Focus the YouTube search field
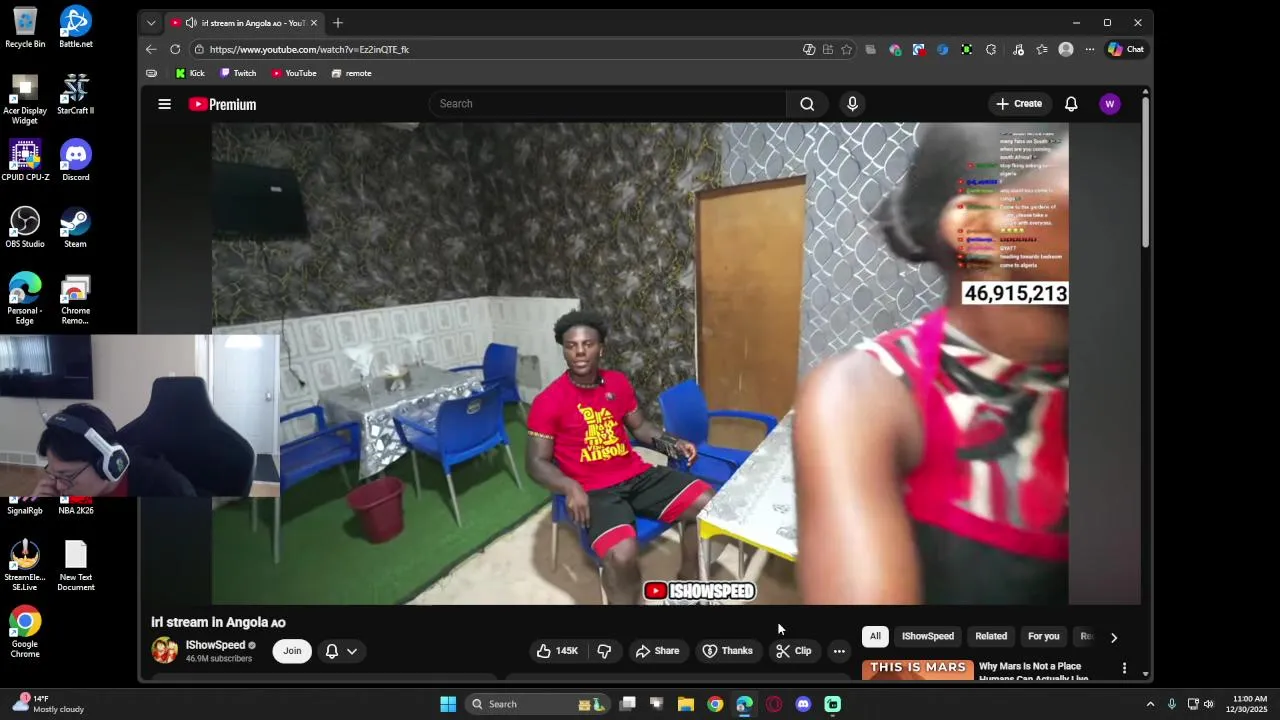This screenshot has height=720, width=1280. pyautogui.click(x=608, y=104)
